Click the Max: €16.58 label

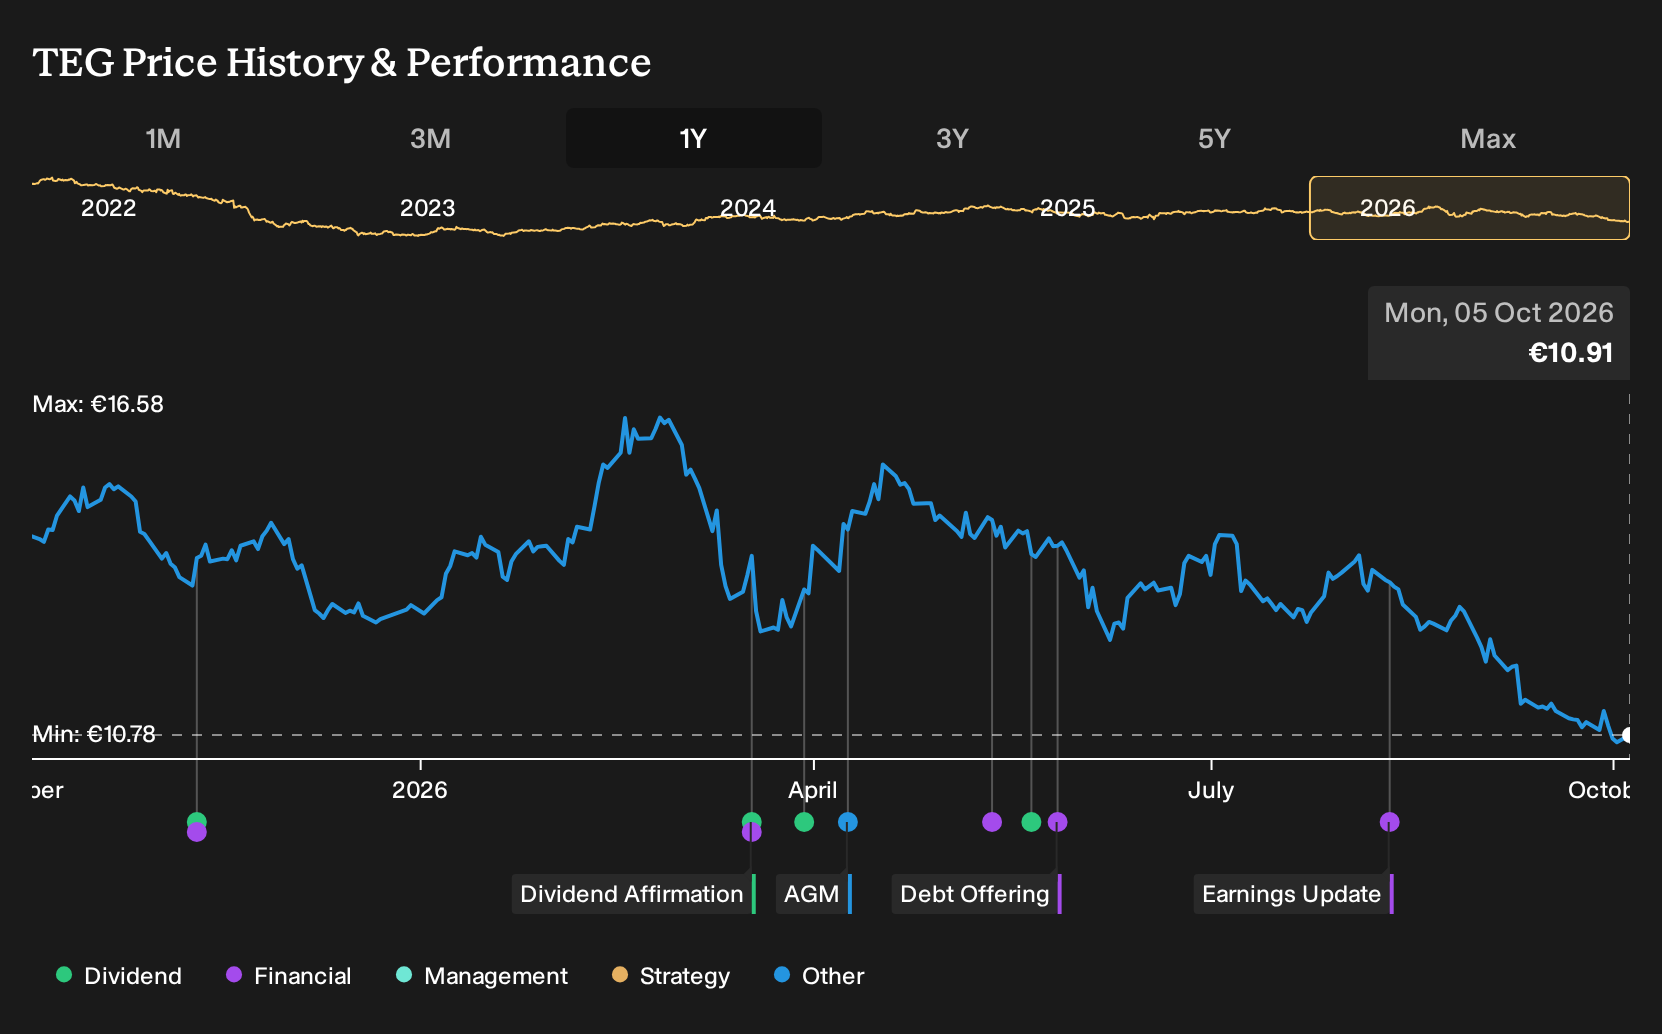pyautogui.click(x=98, y=404)
